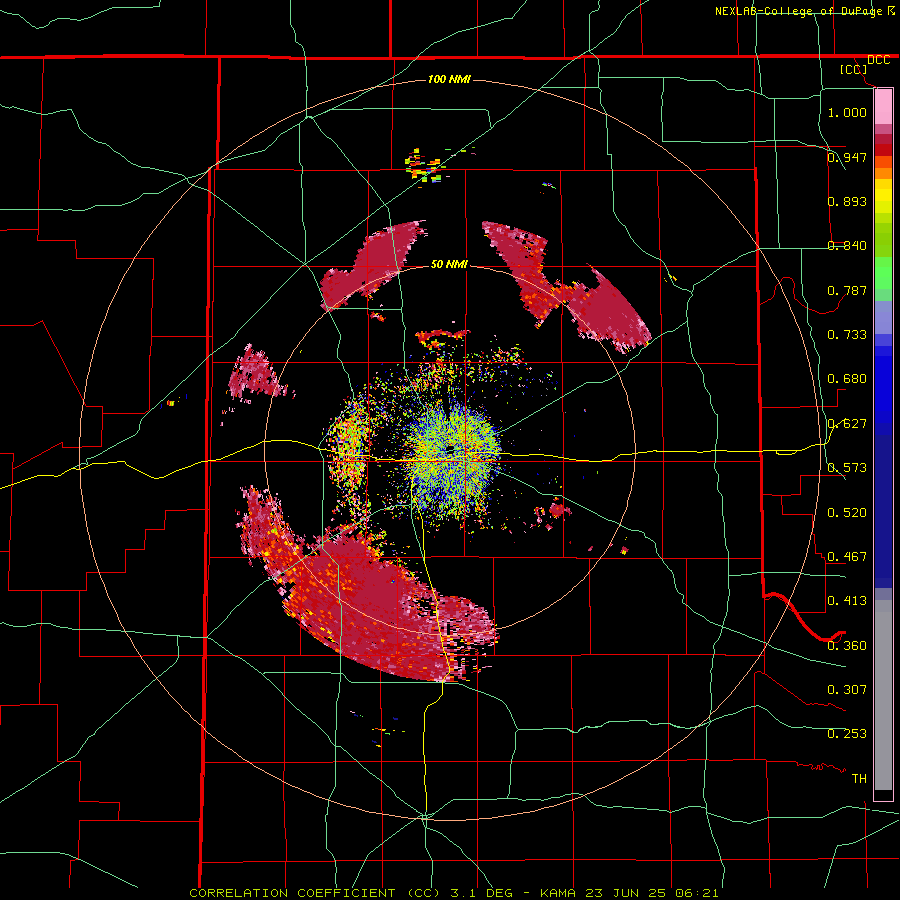Select the 0.627 scale value
This screenshot has height=900, width=900.
coord(847,424)
